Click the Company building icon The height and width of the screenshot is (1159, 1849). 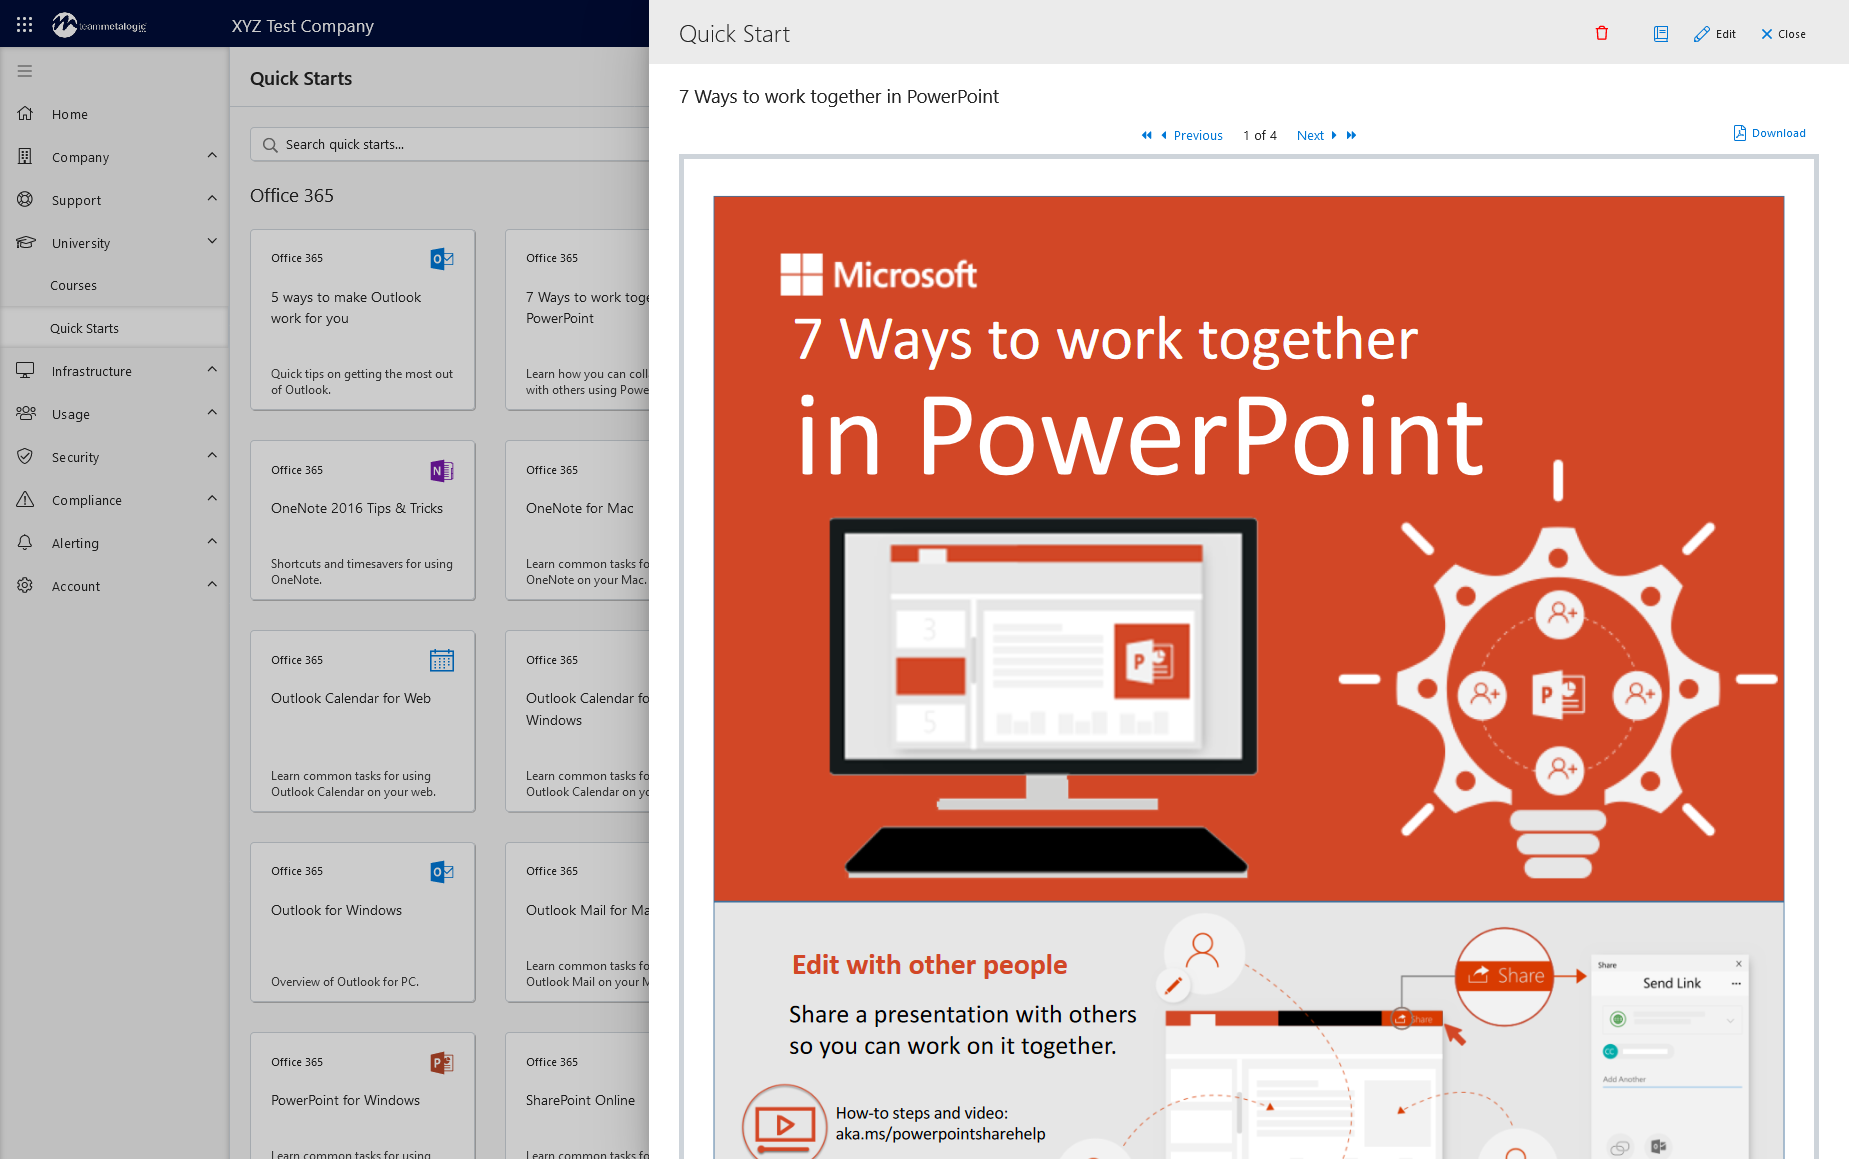click(25, 157)
